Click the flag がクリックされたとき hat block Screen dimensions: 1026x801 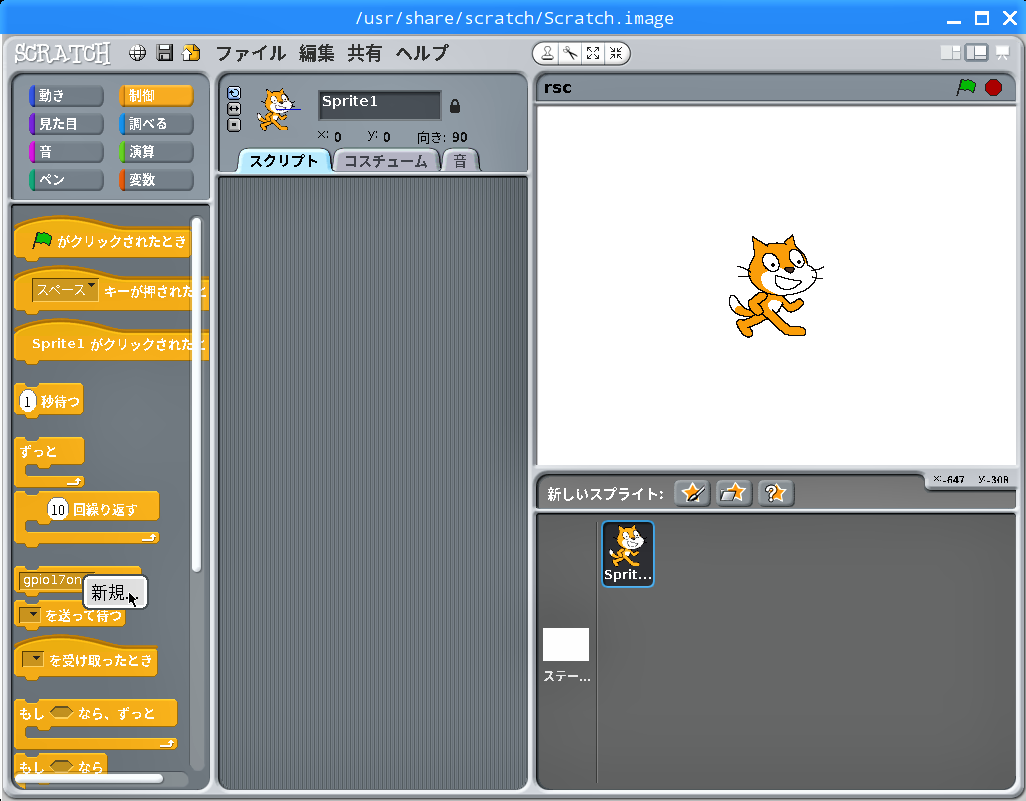[x=102, y=239]
